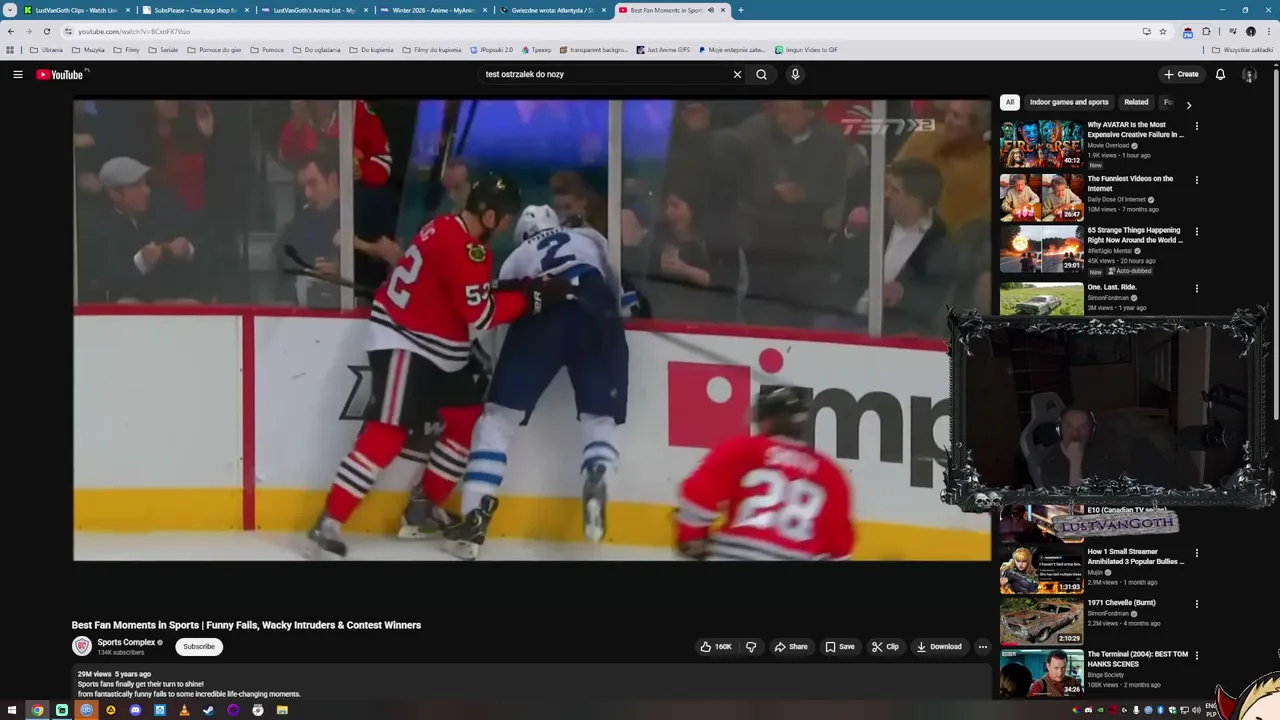Subscribe to Sports Complex
The height and width of the screenshot is (720, 1280).
click(x=199, y=646)
